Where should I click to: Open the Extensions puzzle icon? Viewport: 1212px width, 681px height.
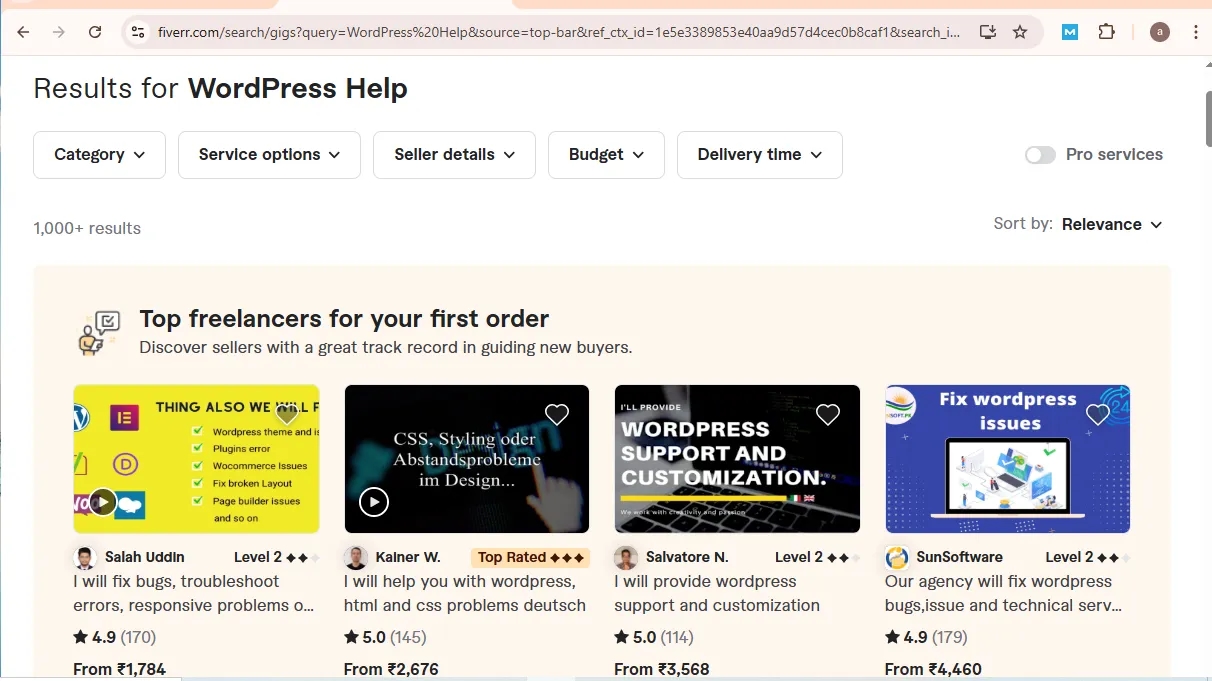pos(1106,32)
